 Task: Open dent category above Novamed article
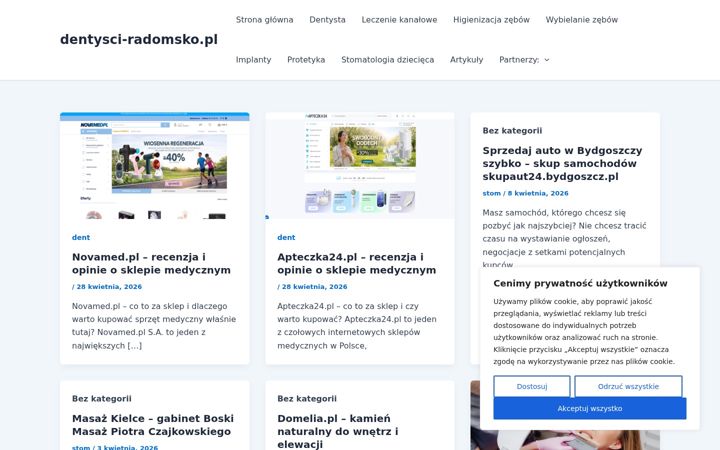(x=81, y=237)
